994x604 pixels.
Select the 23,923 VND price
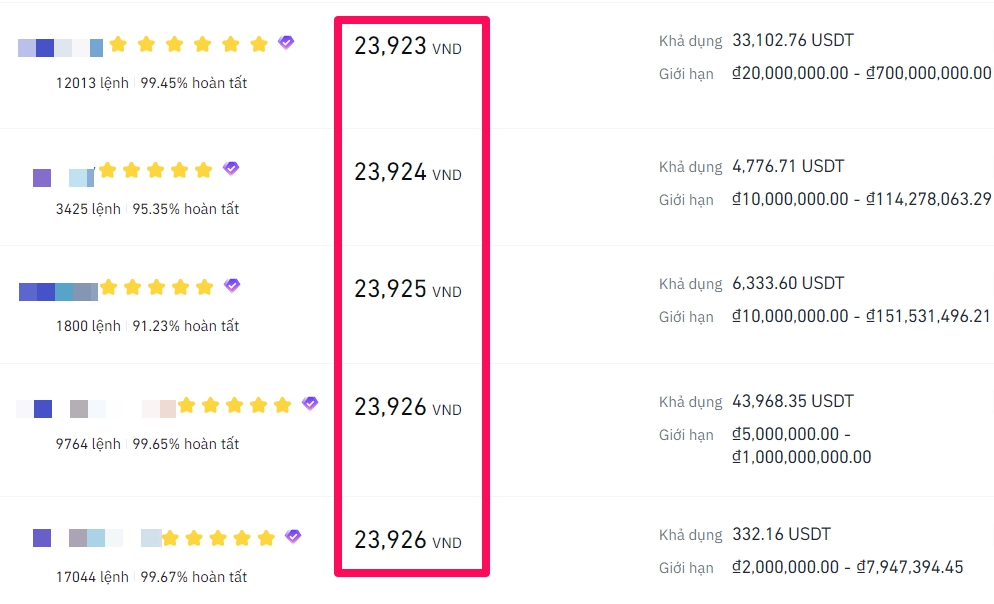click(x=408, y=46)
